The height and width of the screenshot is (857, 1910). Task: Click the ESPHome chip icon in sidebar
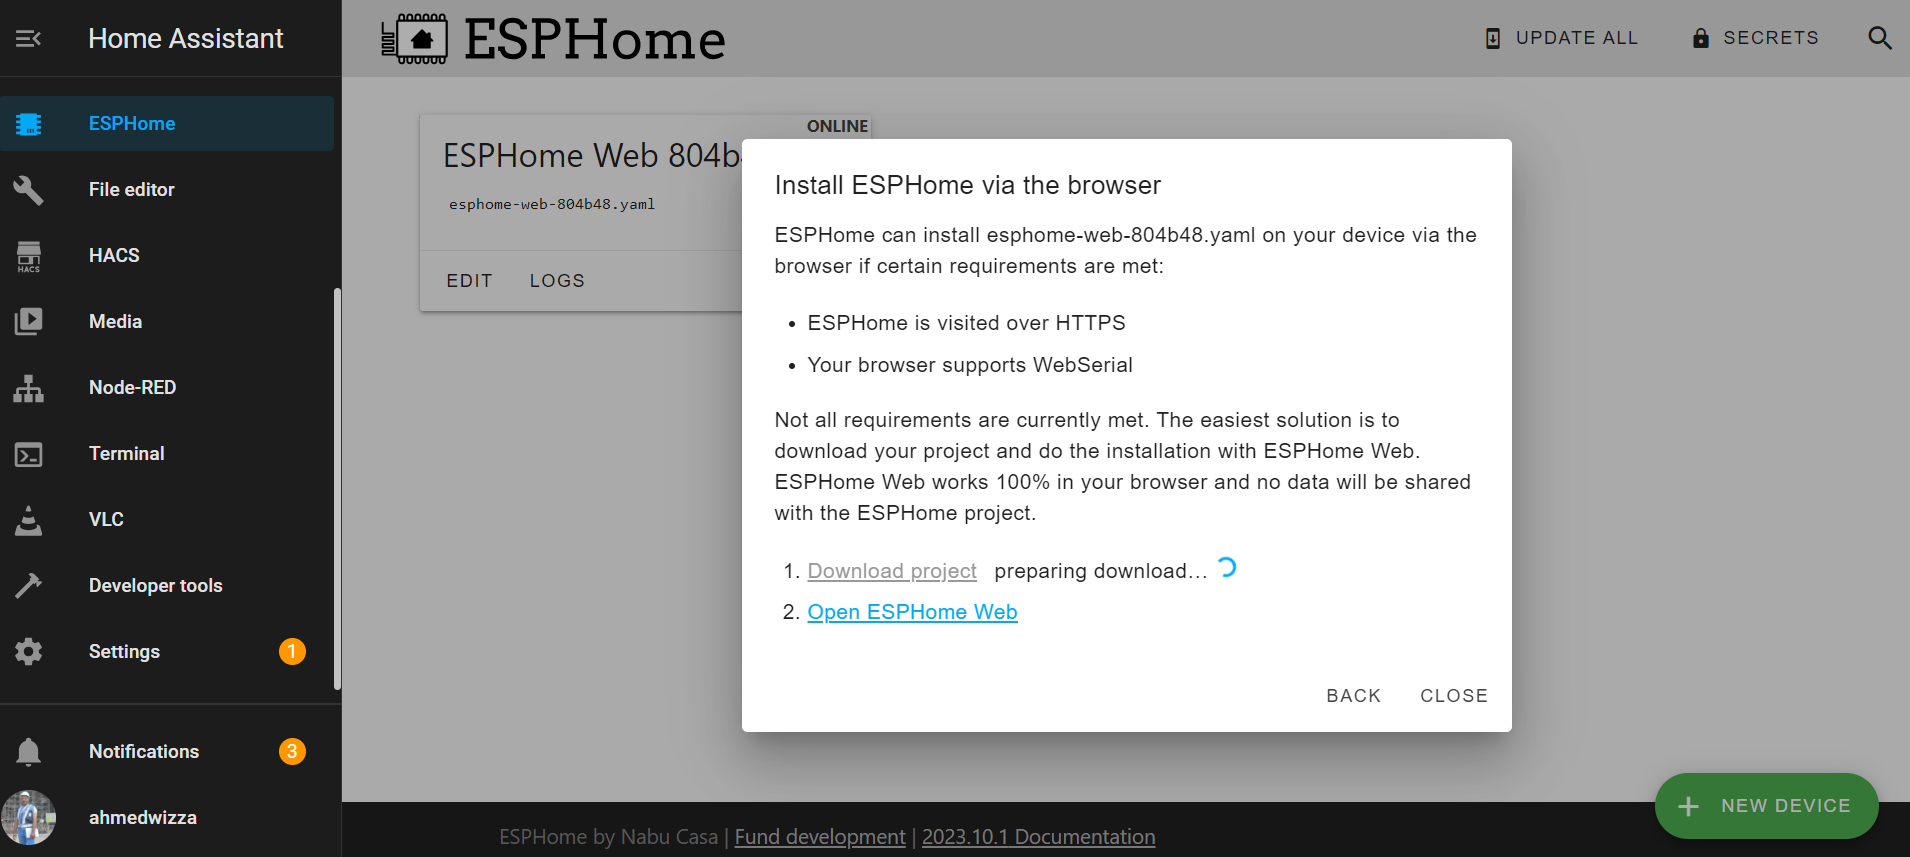[x=28, y=124]
